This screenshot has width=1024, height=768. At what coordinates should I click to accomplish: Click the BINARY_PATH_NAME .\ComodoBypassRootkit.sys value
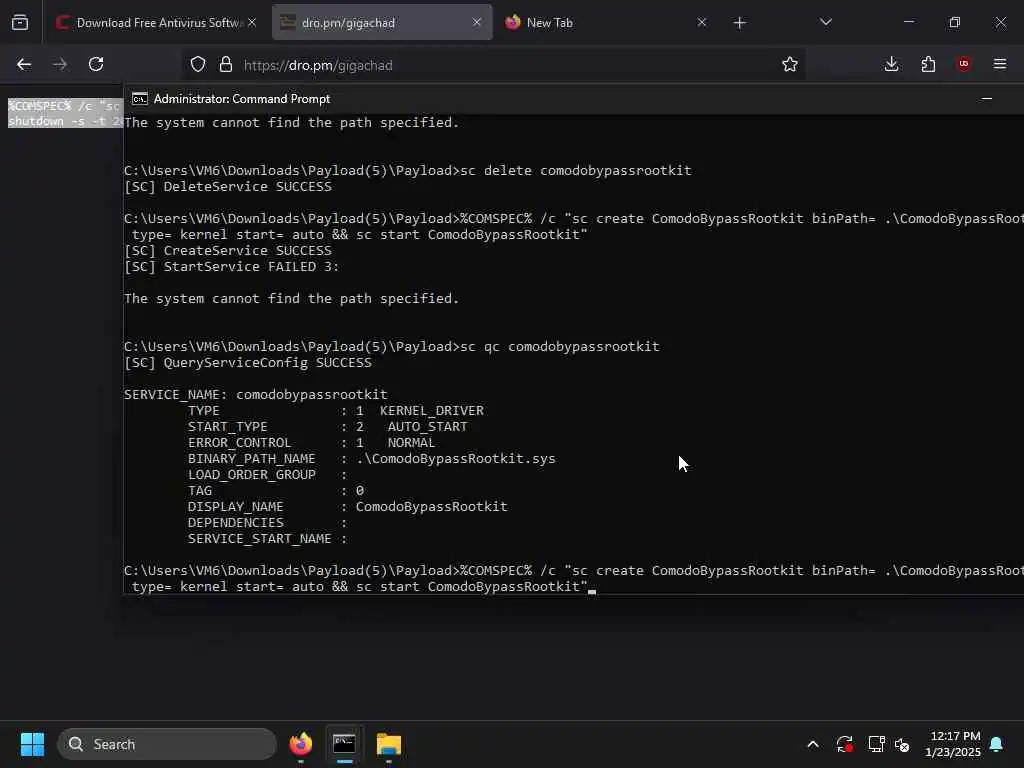(x=456, y=458)
